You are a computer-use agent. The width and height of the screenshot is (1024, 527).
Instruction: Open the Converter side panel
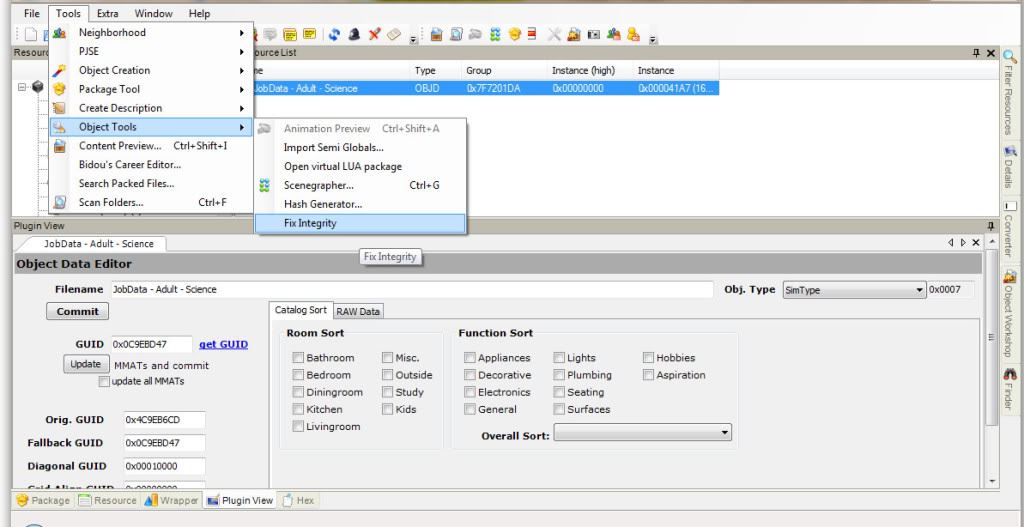point(1010,229)
